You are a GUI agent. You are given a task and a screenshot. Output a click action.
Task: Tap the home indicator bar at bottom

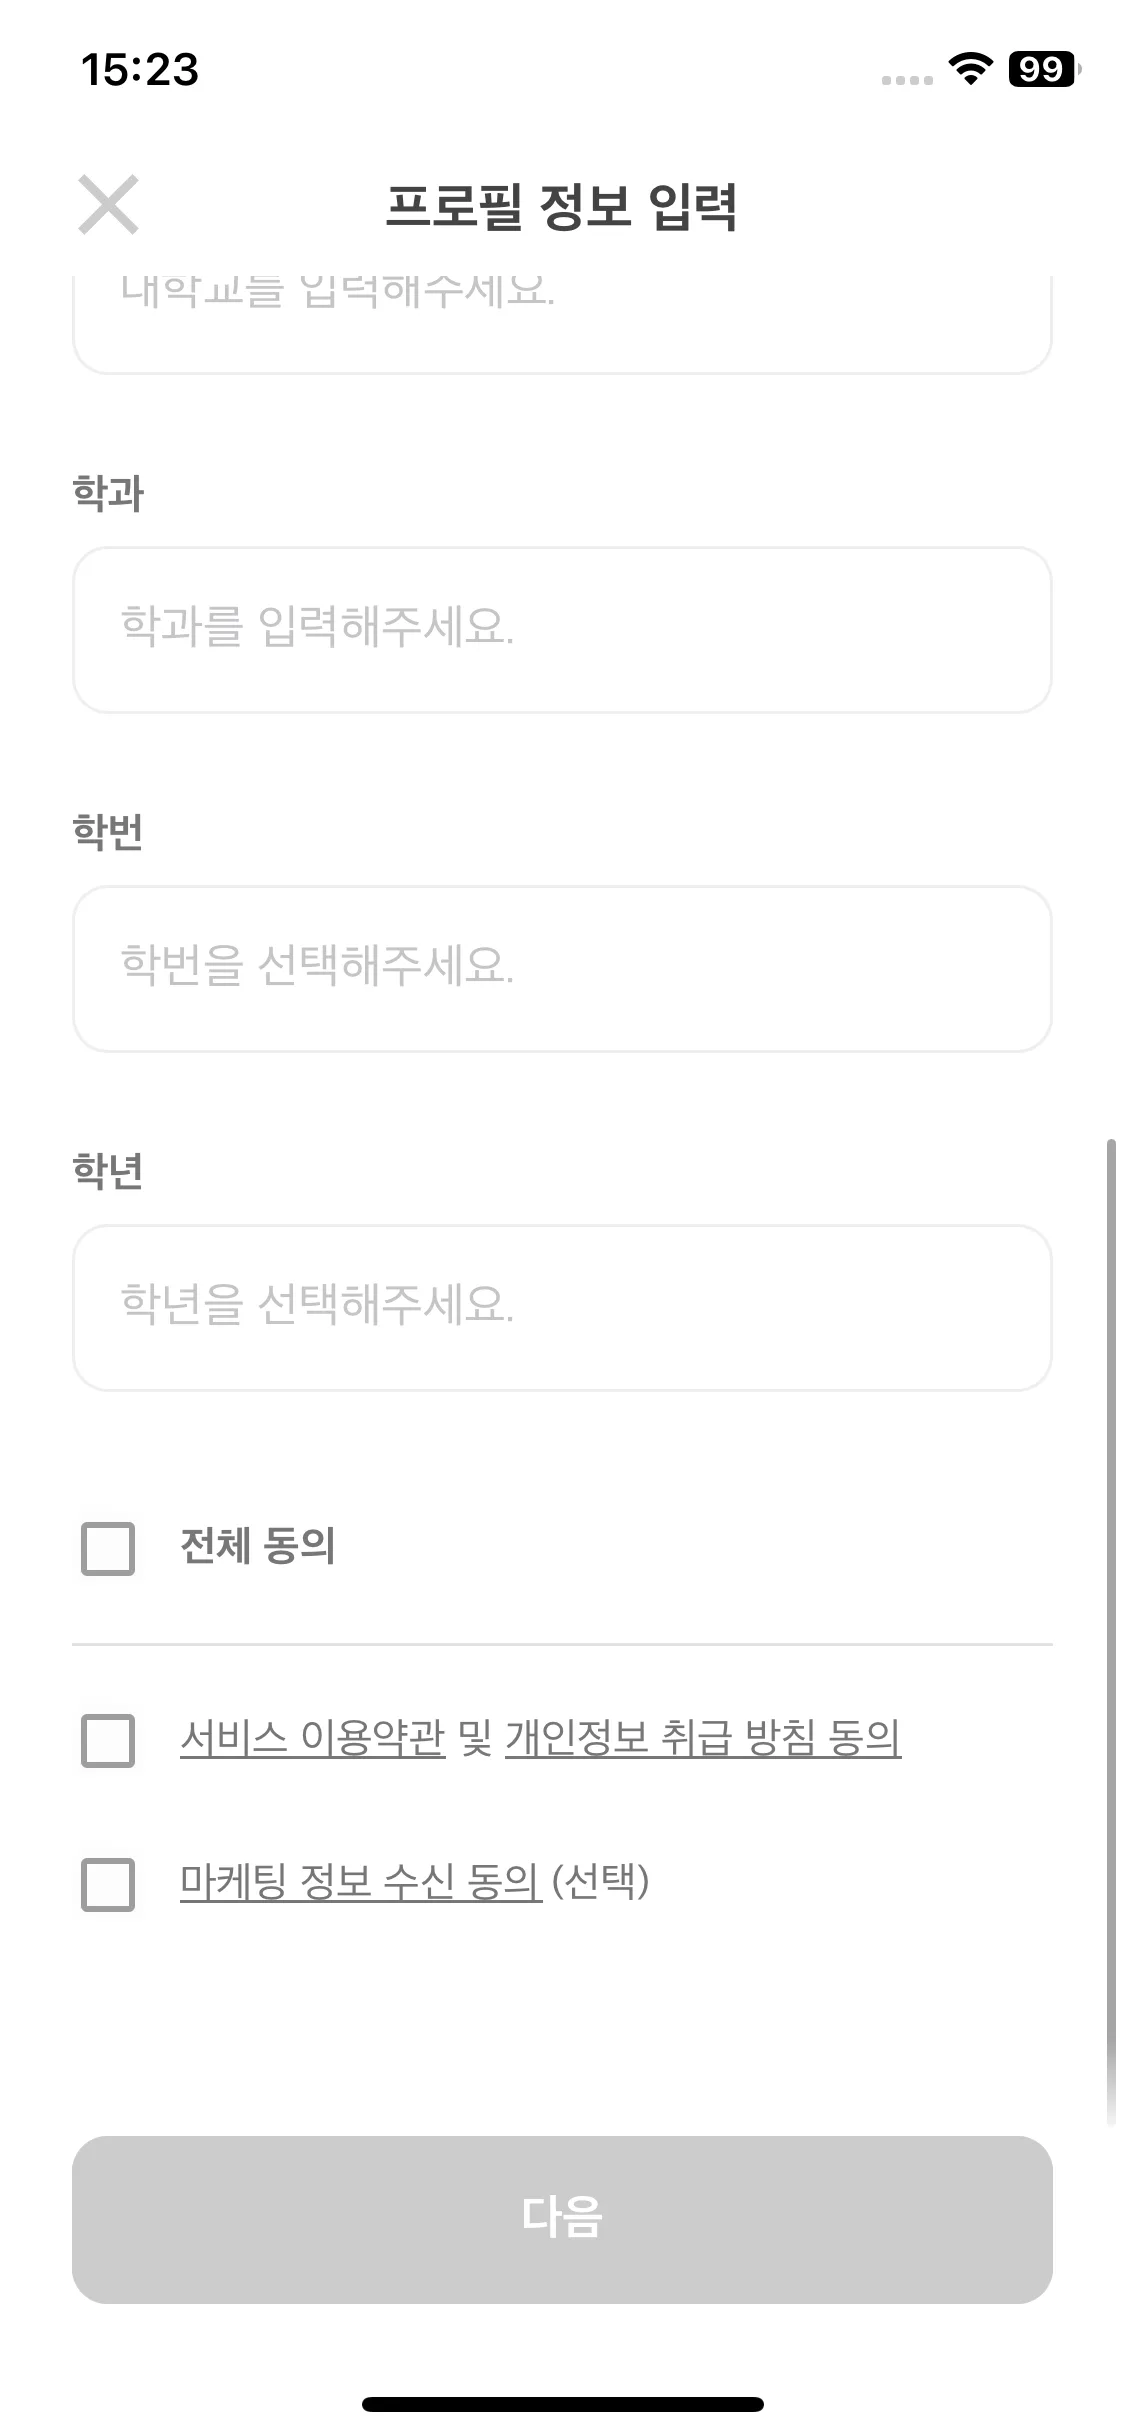point(562,2404)
